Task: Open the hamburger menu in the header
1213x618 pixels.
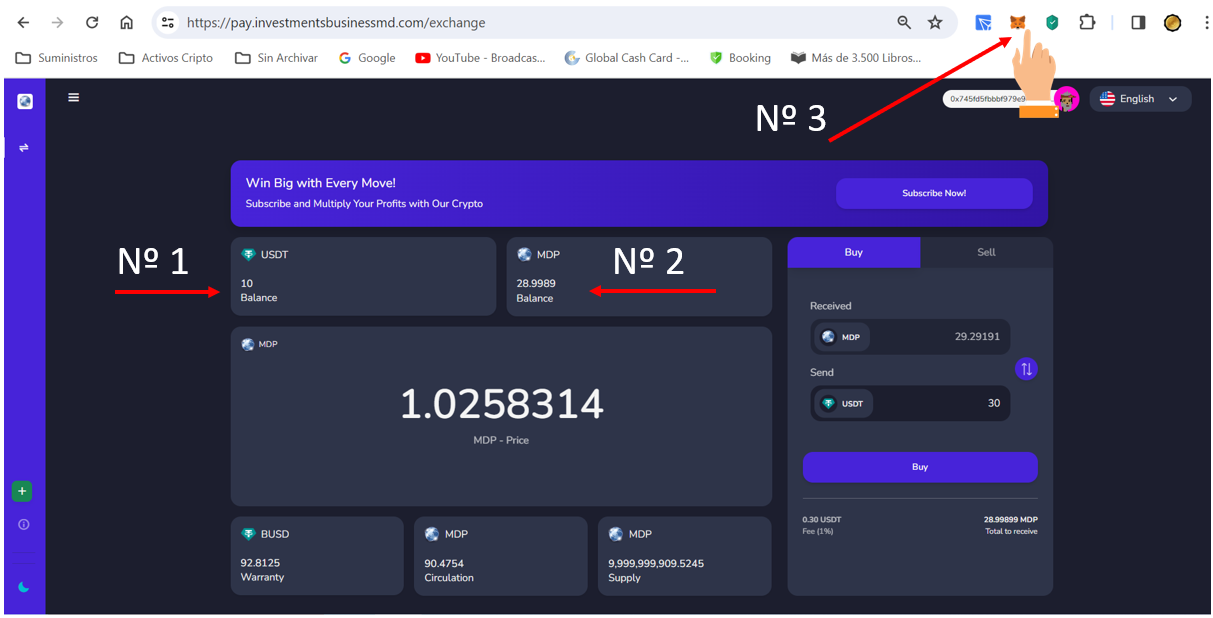Action: [x=74, y=98]
